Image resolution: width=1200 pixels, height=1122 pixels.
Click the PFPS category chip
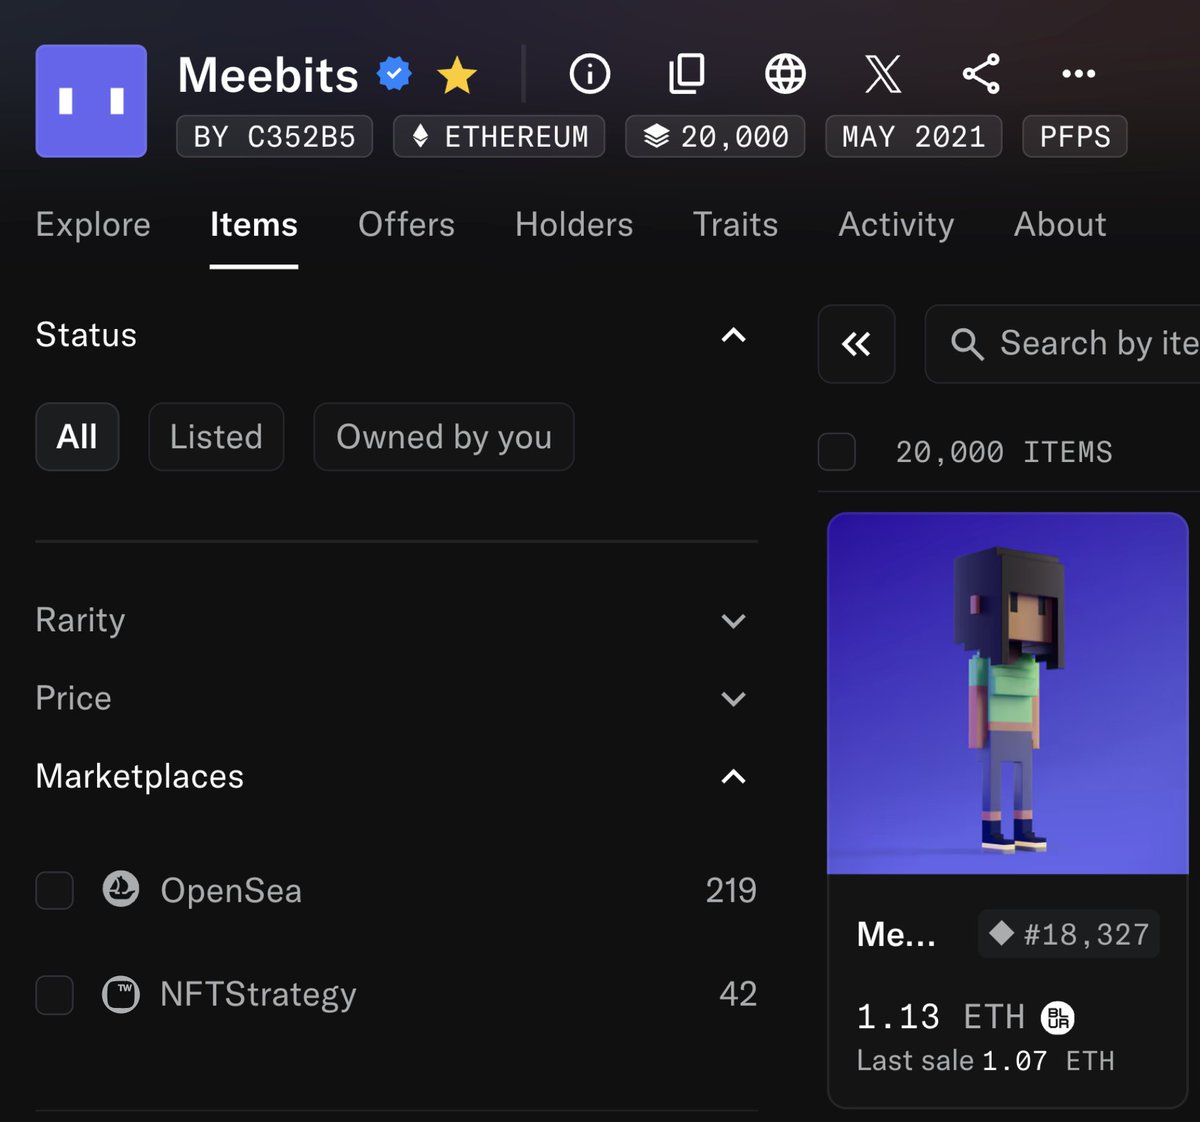click(x=1075, y=136)
